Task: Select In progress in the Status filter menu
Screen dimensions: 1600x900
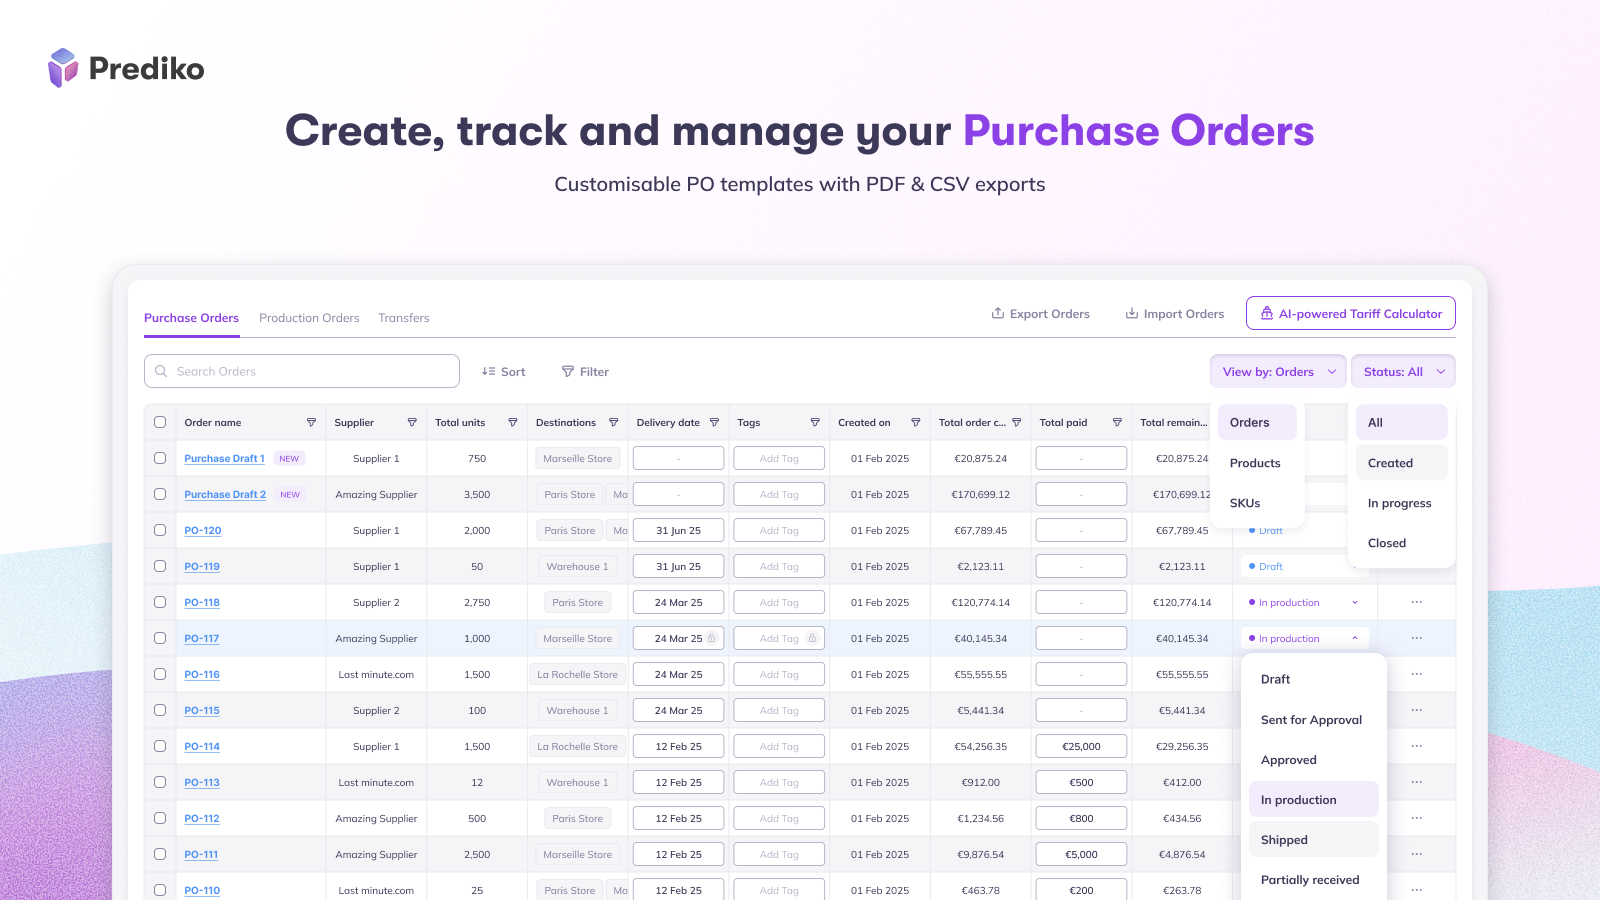Action: (1402, 503)
